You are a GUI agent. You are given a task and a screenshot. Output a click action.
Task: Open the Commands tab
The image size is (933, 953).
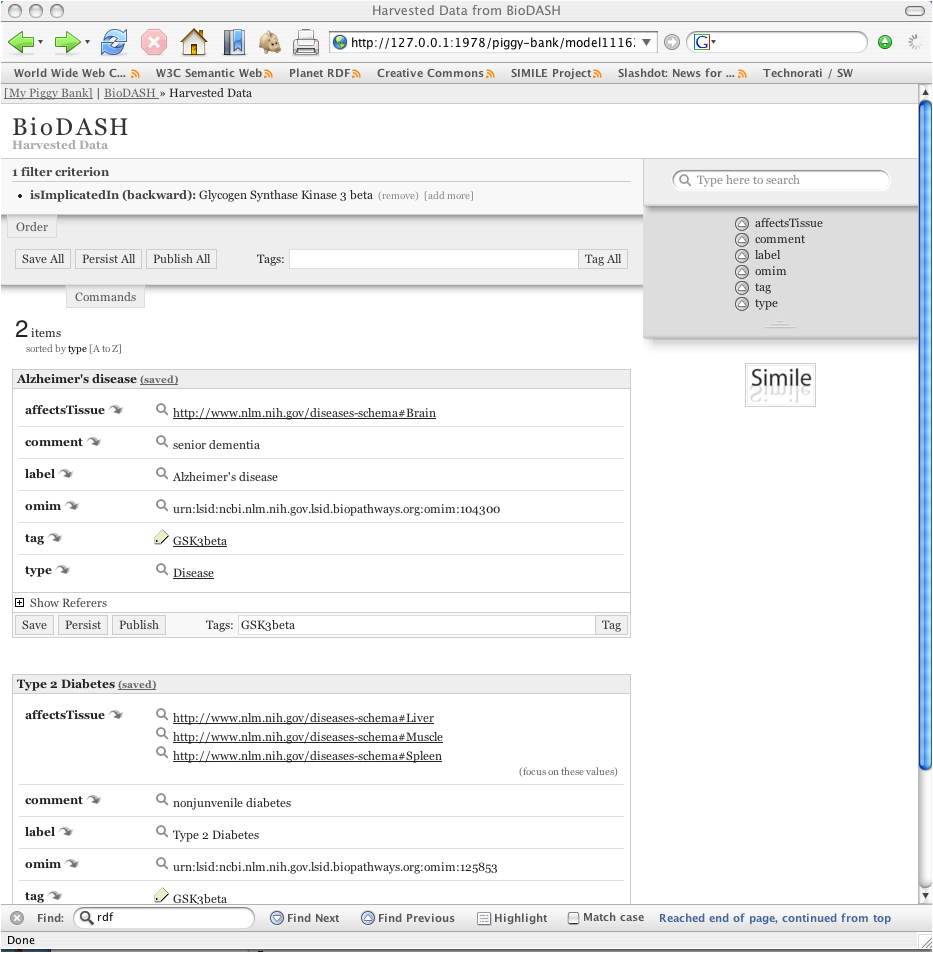[105, 297]
